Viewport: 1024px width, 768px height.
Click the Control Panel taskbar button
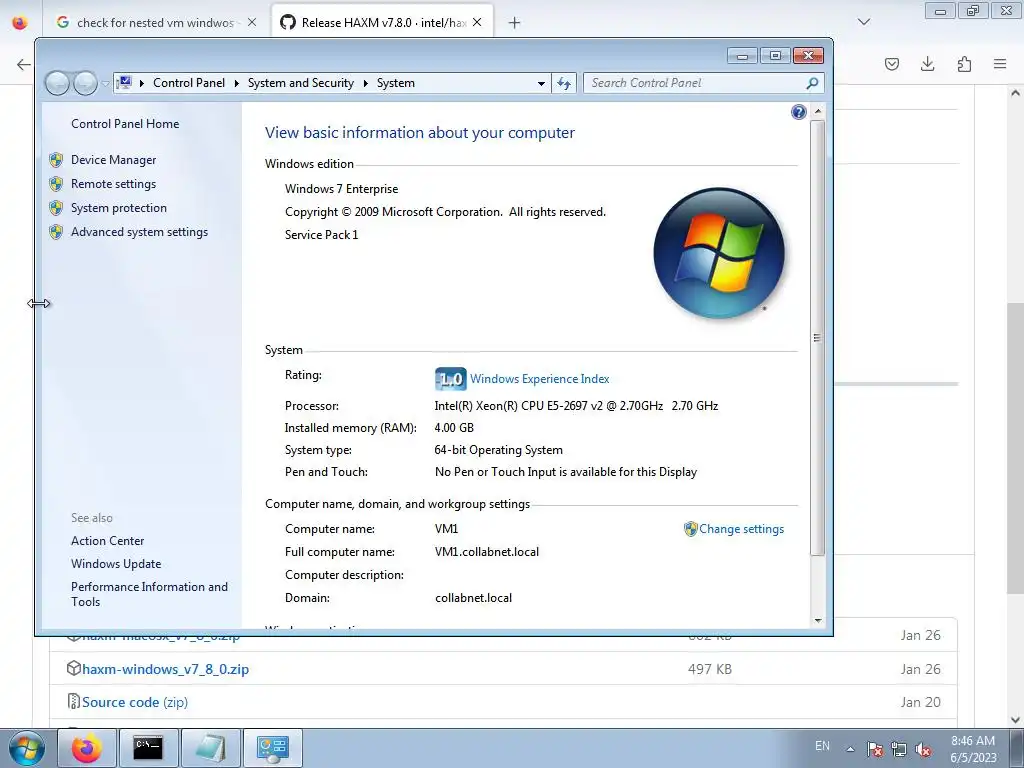coord(272,748)
